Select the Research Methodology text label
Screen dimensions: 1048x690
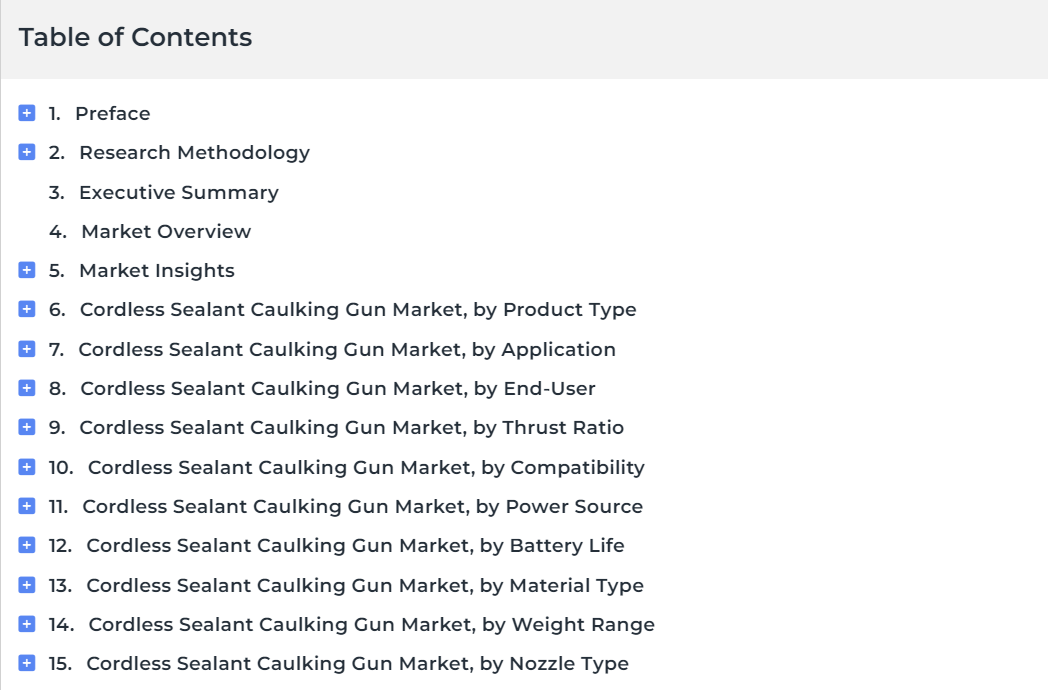click(194, 153)
